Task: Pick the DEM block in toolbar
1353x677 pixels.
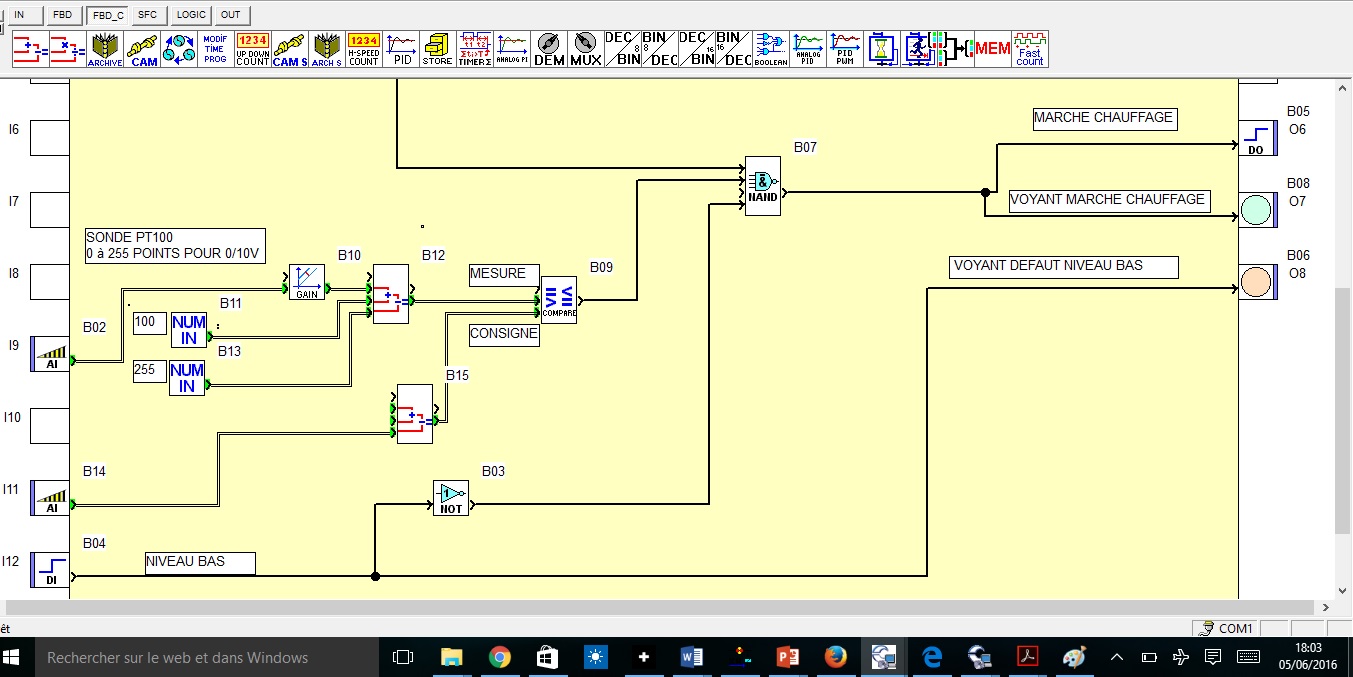Action: tap(549, 49)
